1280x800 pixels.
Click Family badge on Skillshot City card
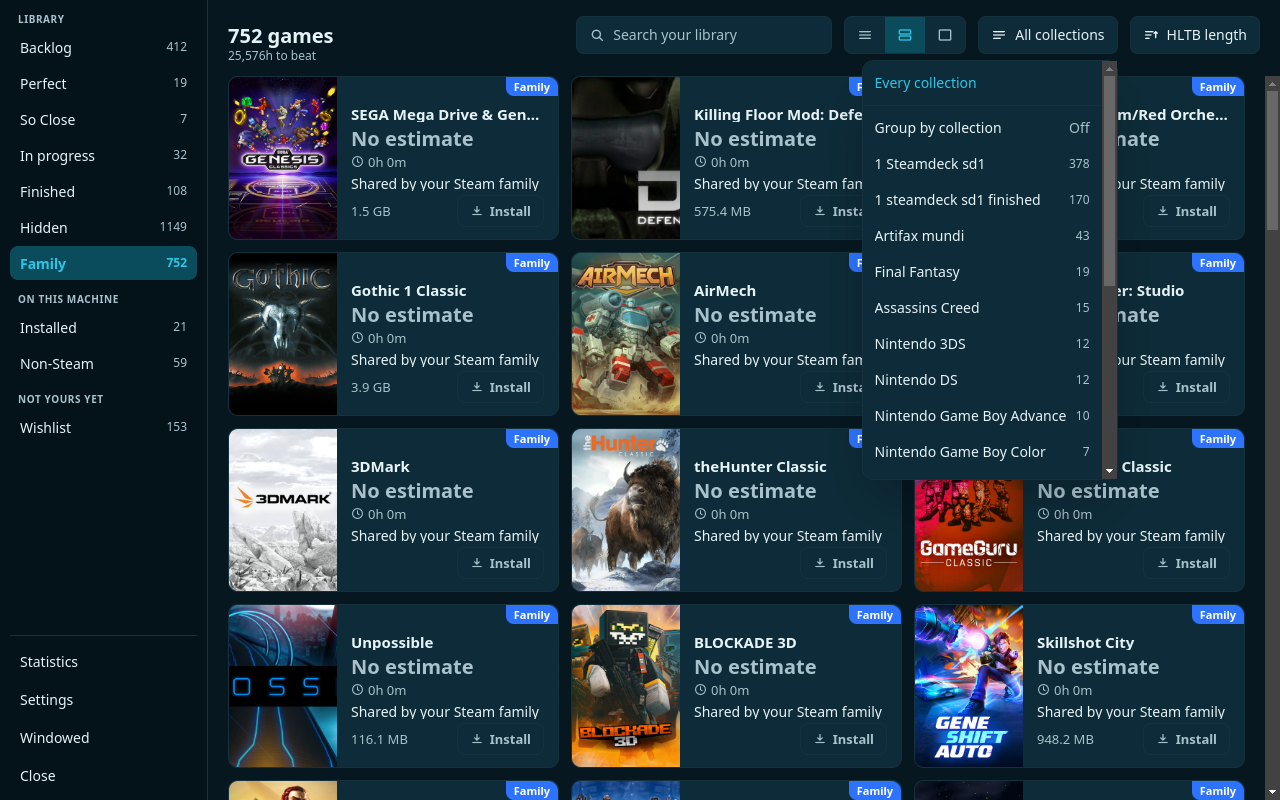point(1218,615)
